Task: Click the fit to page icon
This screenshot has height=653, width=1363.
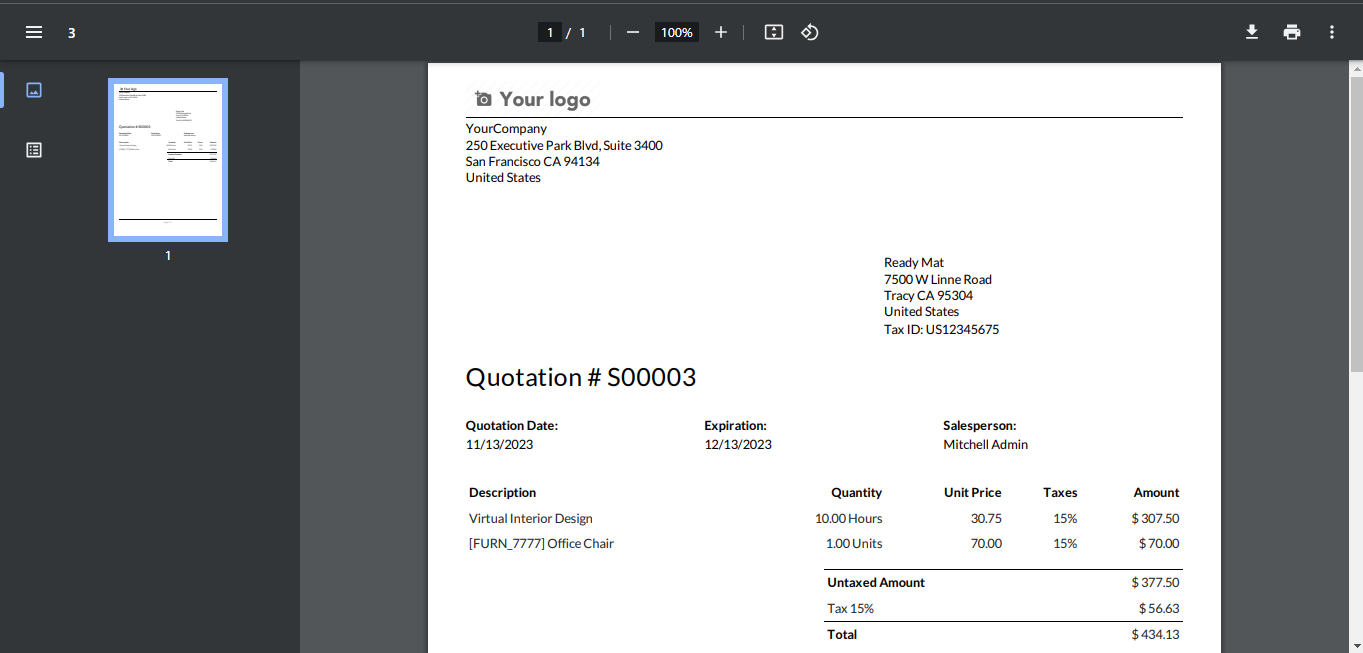Action: (773, 32)
